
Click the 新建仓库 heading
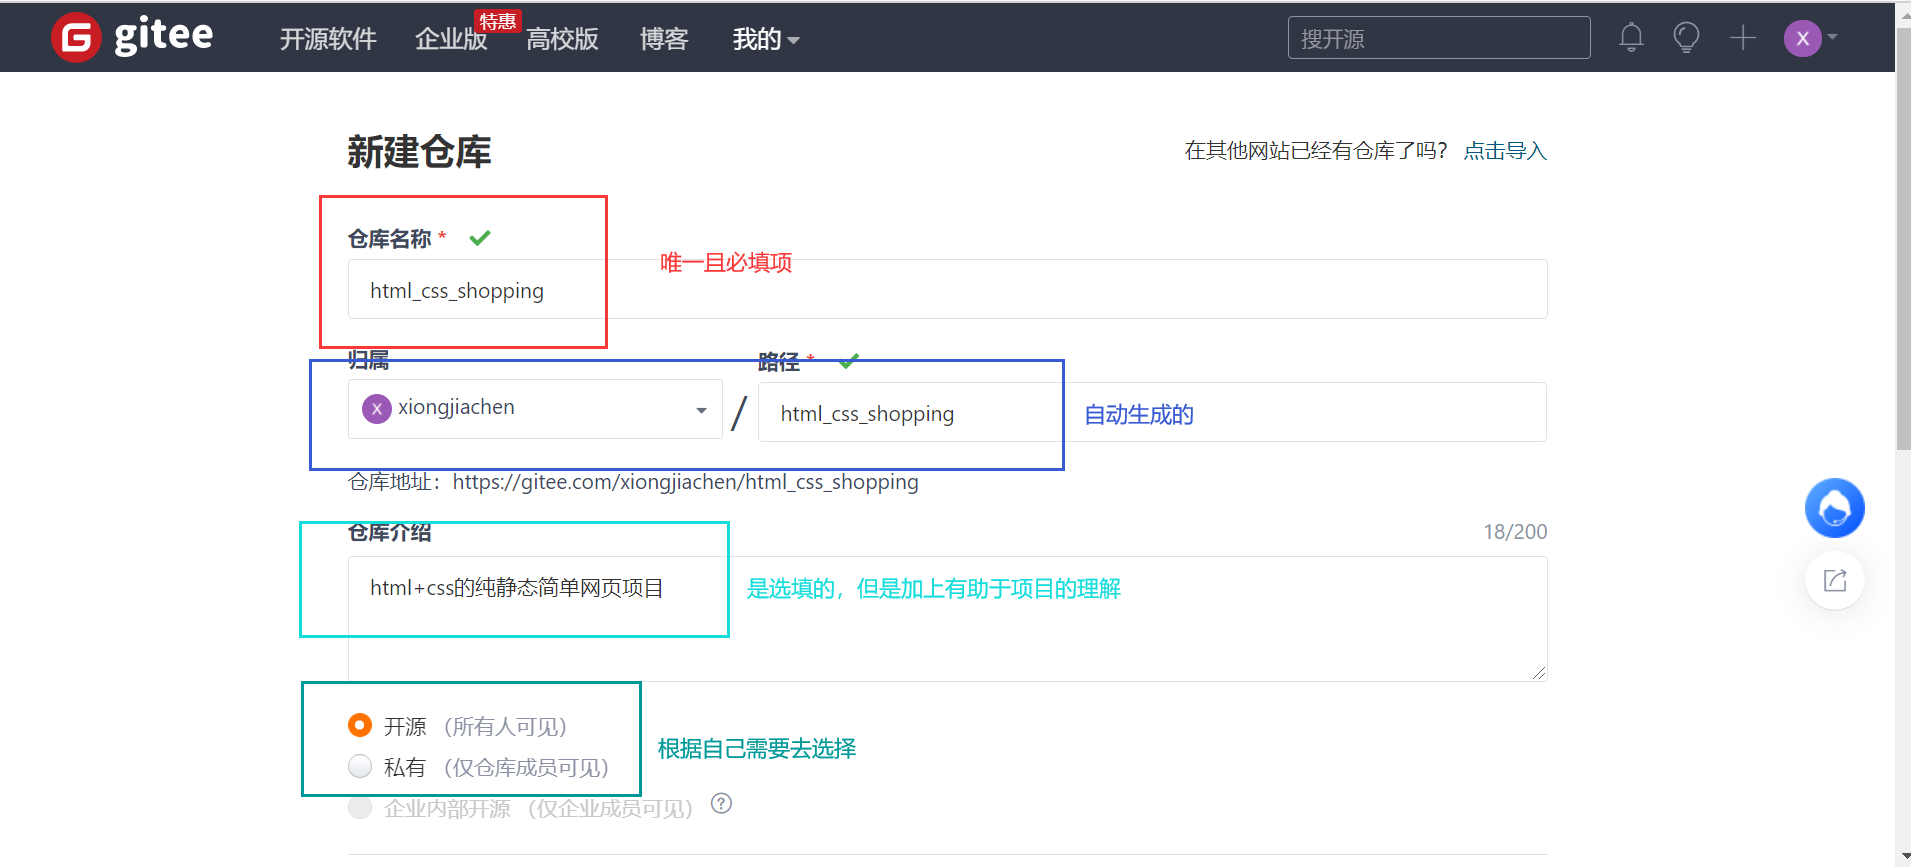(x=419, y=152)
